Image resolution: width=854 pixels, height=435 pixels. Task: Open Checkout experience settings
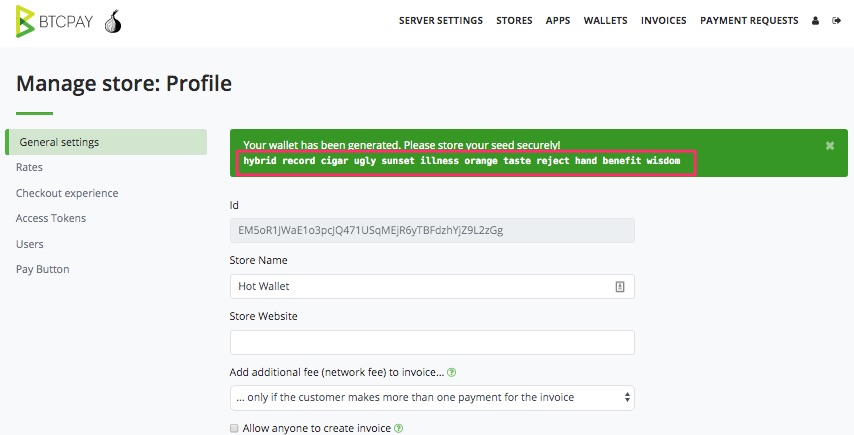[x=67, y=193]
